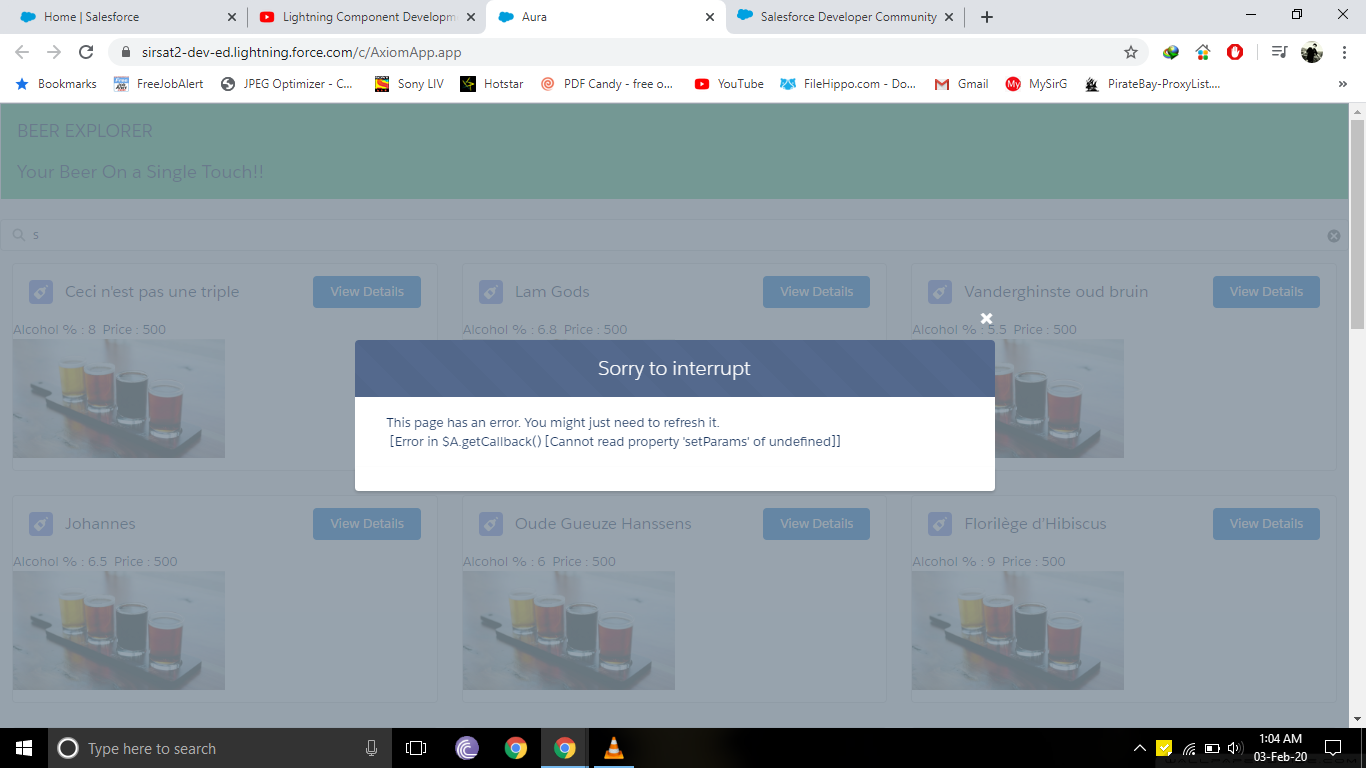The width and height of the screenshot is (1366, 768).
Task: Show hidden system tray icons
Action: [x=1140, y=748]
